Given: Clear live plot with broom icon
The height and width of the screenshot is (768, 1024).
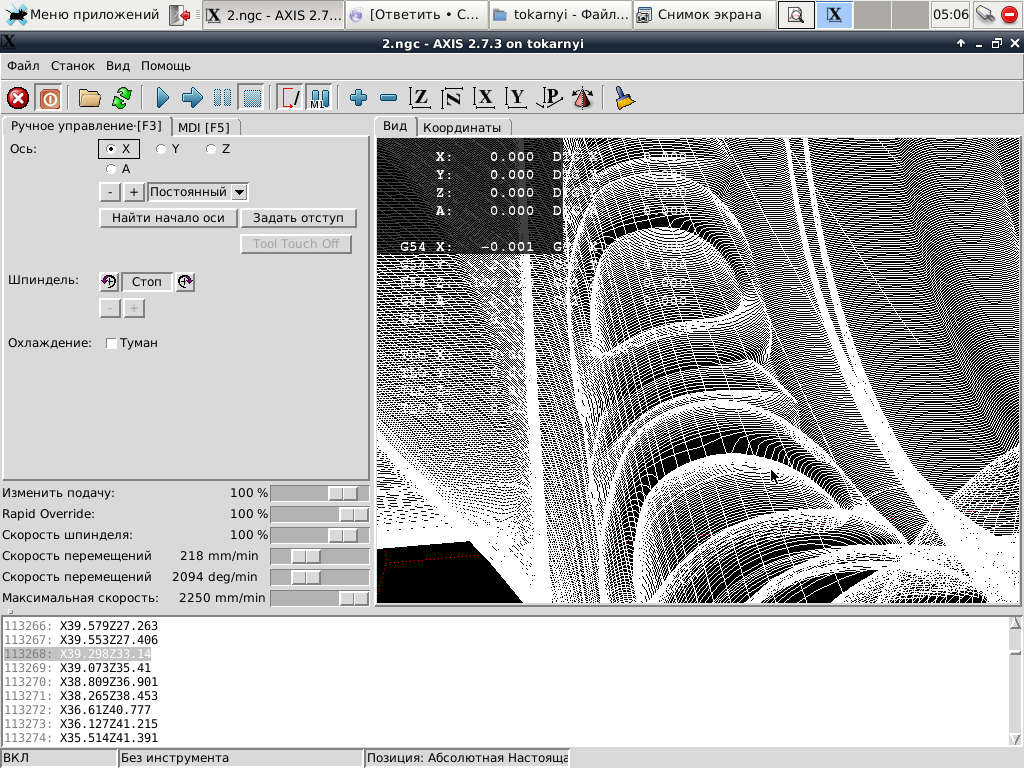Looking at the screenshot, I should tap(624, 98).
